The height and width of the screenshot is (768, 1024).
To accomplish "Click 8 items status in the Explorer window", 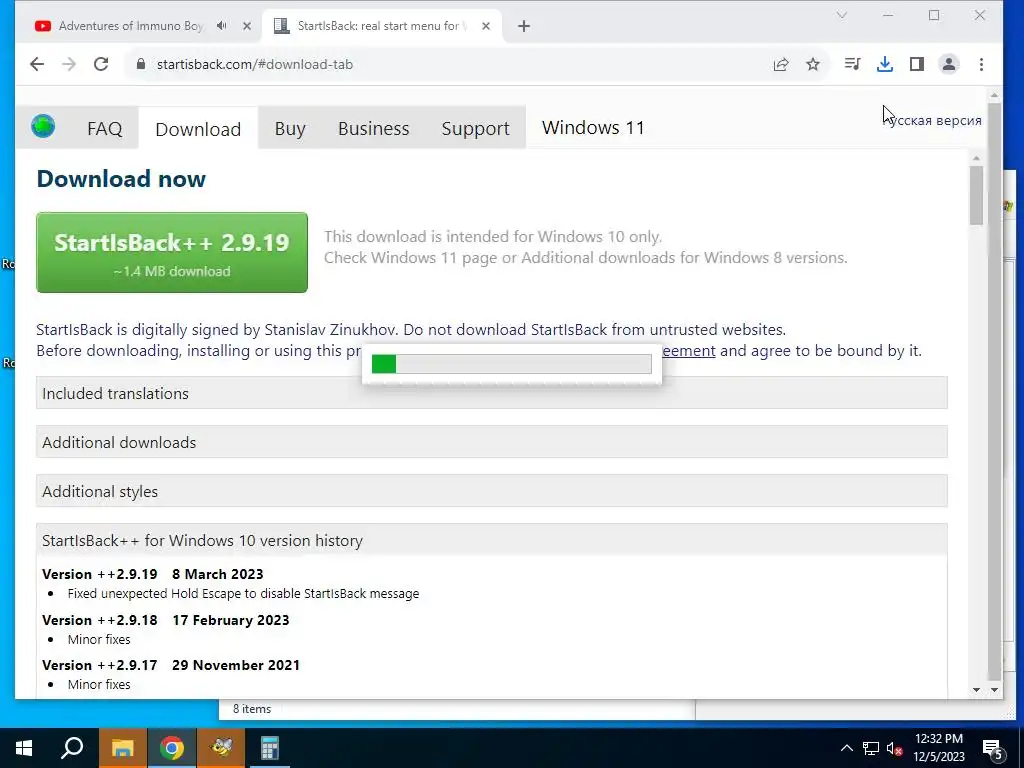I will pyautogui.click(x=252, y=709).
